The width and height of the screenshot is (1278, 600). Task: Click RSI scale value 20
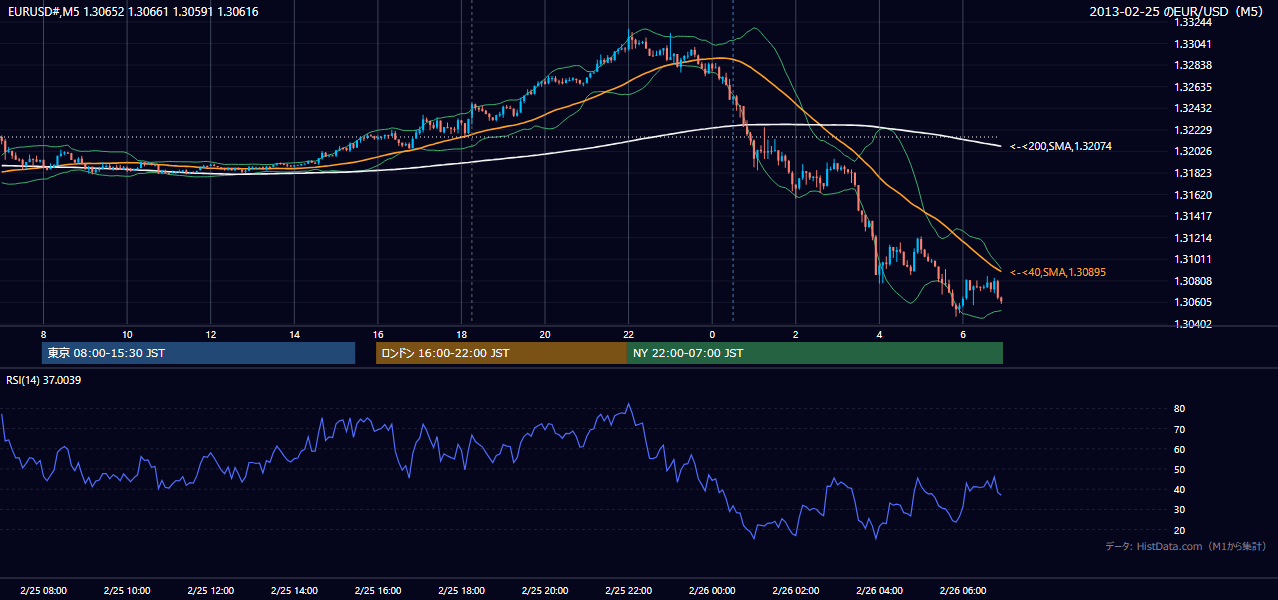point(1180,530)
